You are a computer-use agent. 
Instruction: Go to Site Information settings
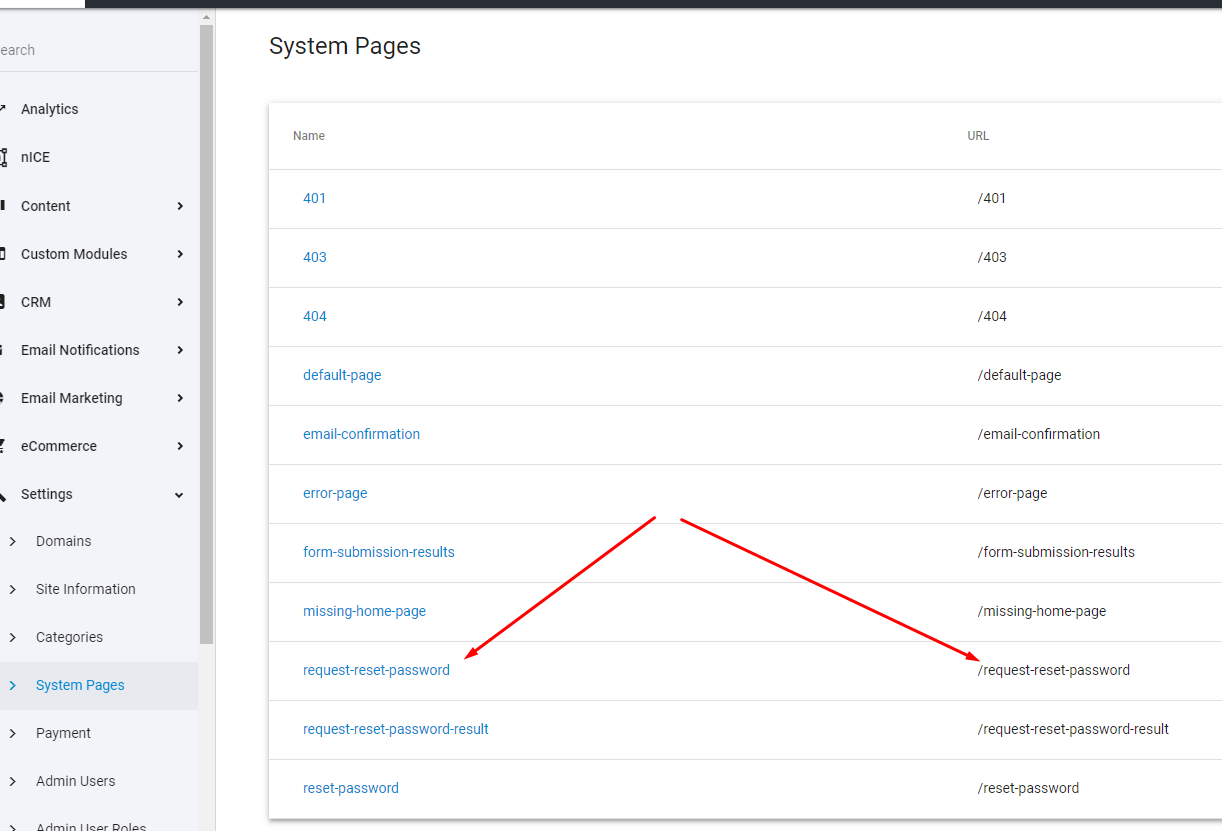click(86, 589)
